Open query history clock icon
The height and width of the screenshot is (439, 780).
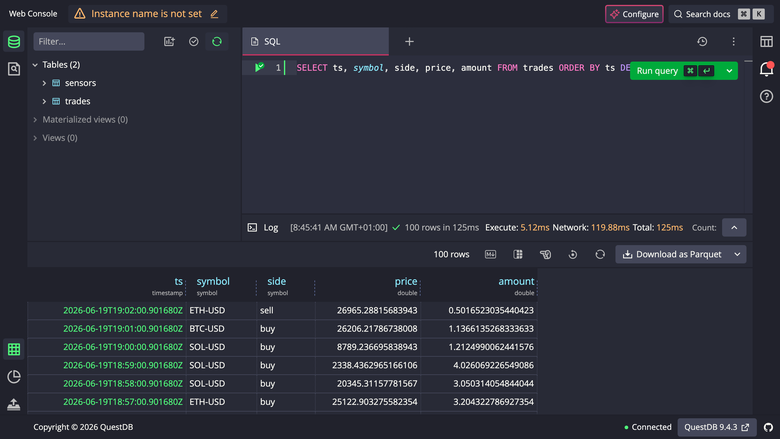[x=702, y=42]
